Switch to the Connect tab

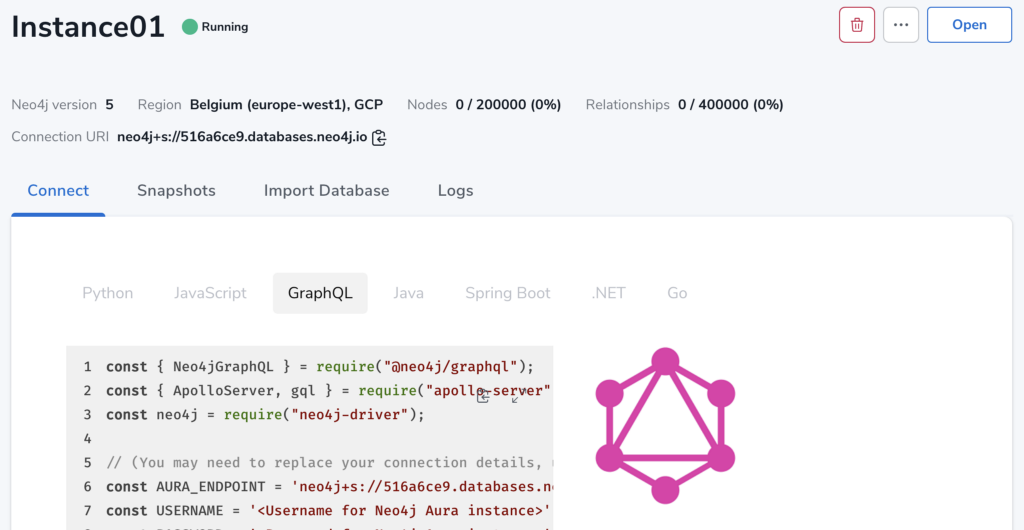tap(58, 191)
